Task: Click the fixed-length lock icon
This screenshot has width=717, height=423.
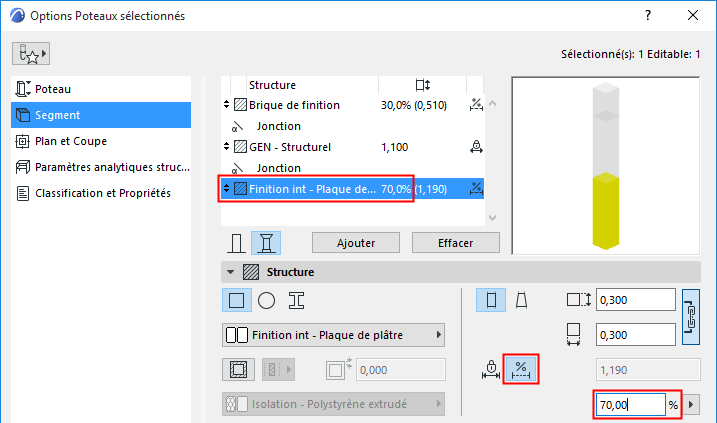Action: pos(490,369)
